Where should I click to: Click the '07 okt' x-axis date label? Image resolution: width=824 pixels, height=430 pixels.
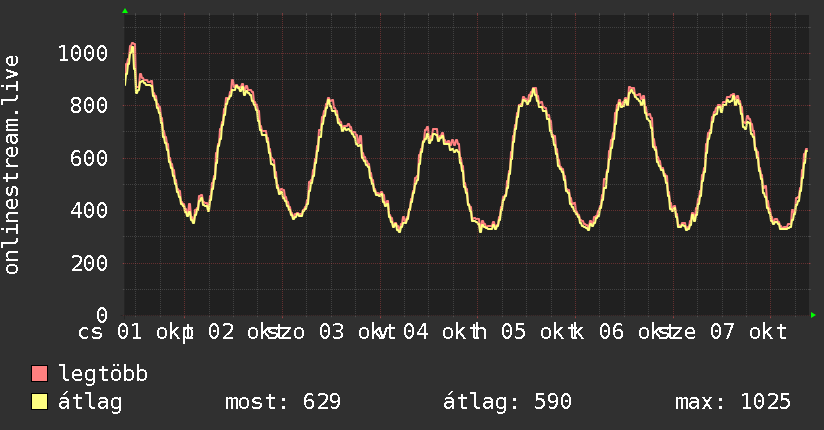[x=748, y=332]
